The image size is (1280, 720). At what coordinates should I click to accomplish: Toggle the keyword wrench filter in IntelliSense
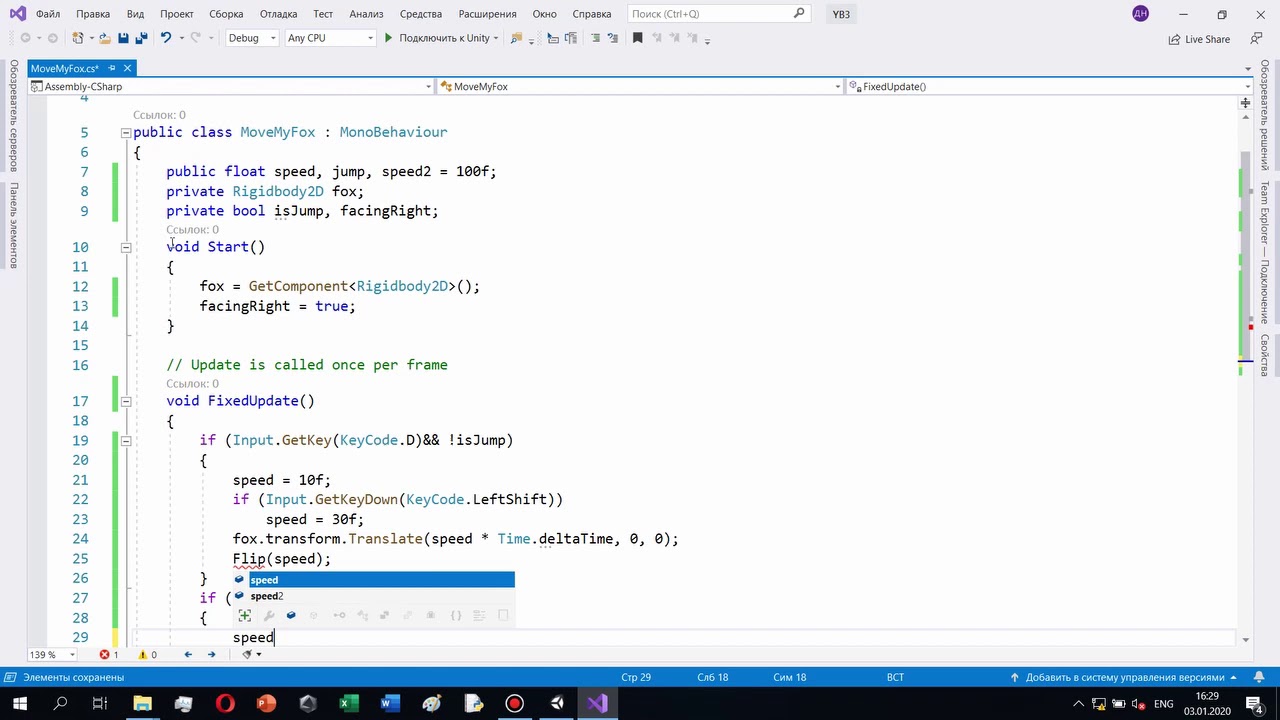(269, 615)
